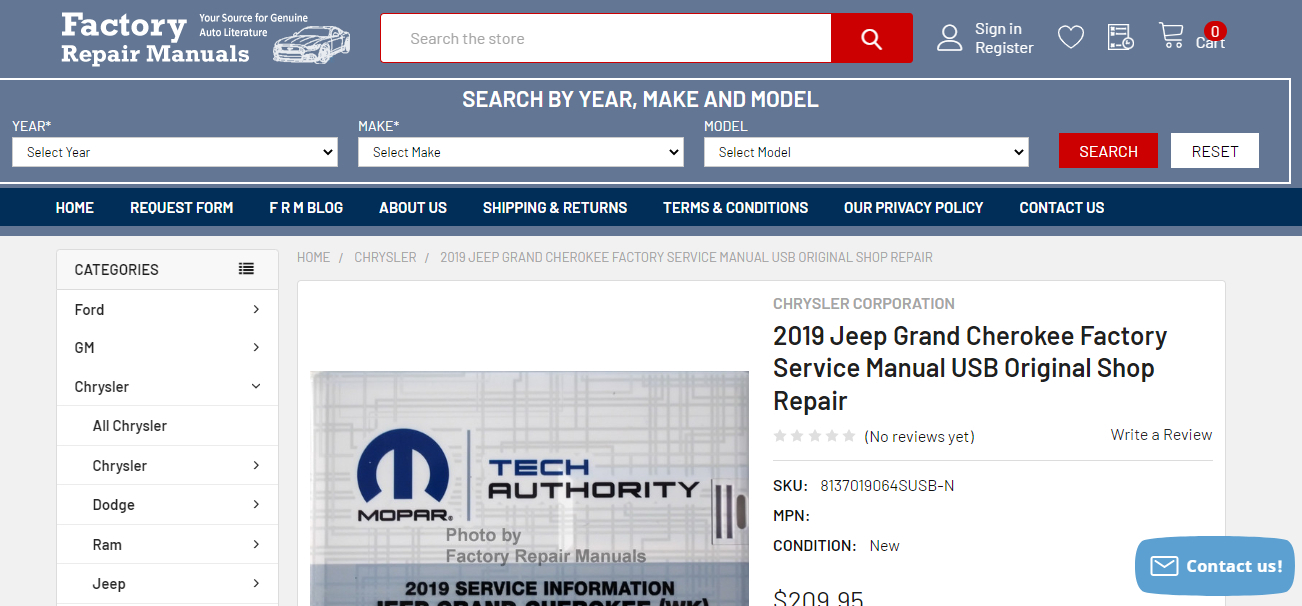Click the RESET button
The width and height of the screenshot is (1302, 606).
(1215, 151)
